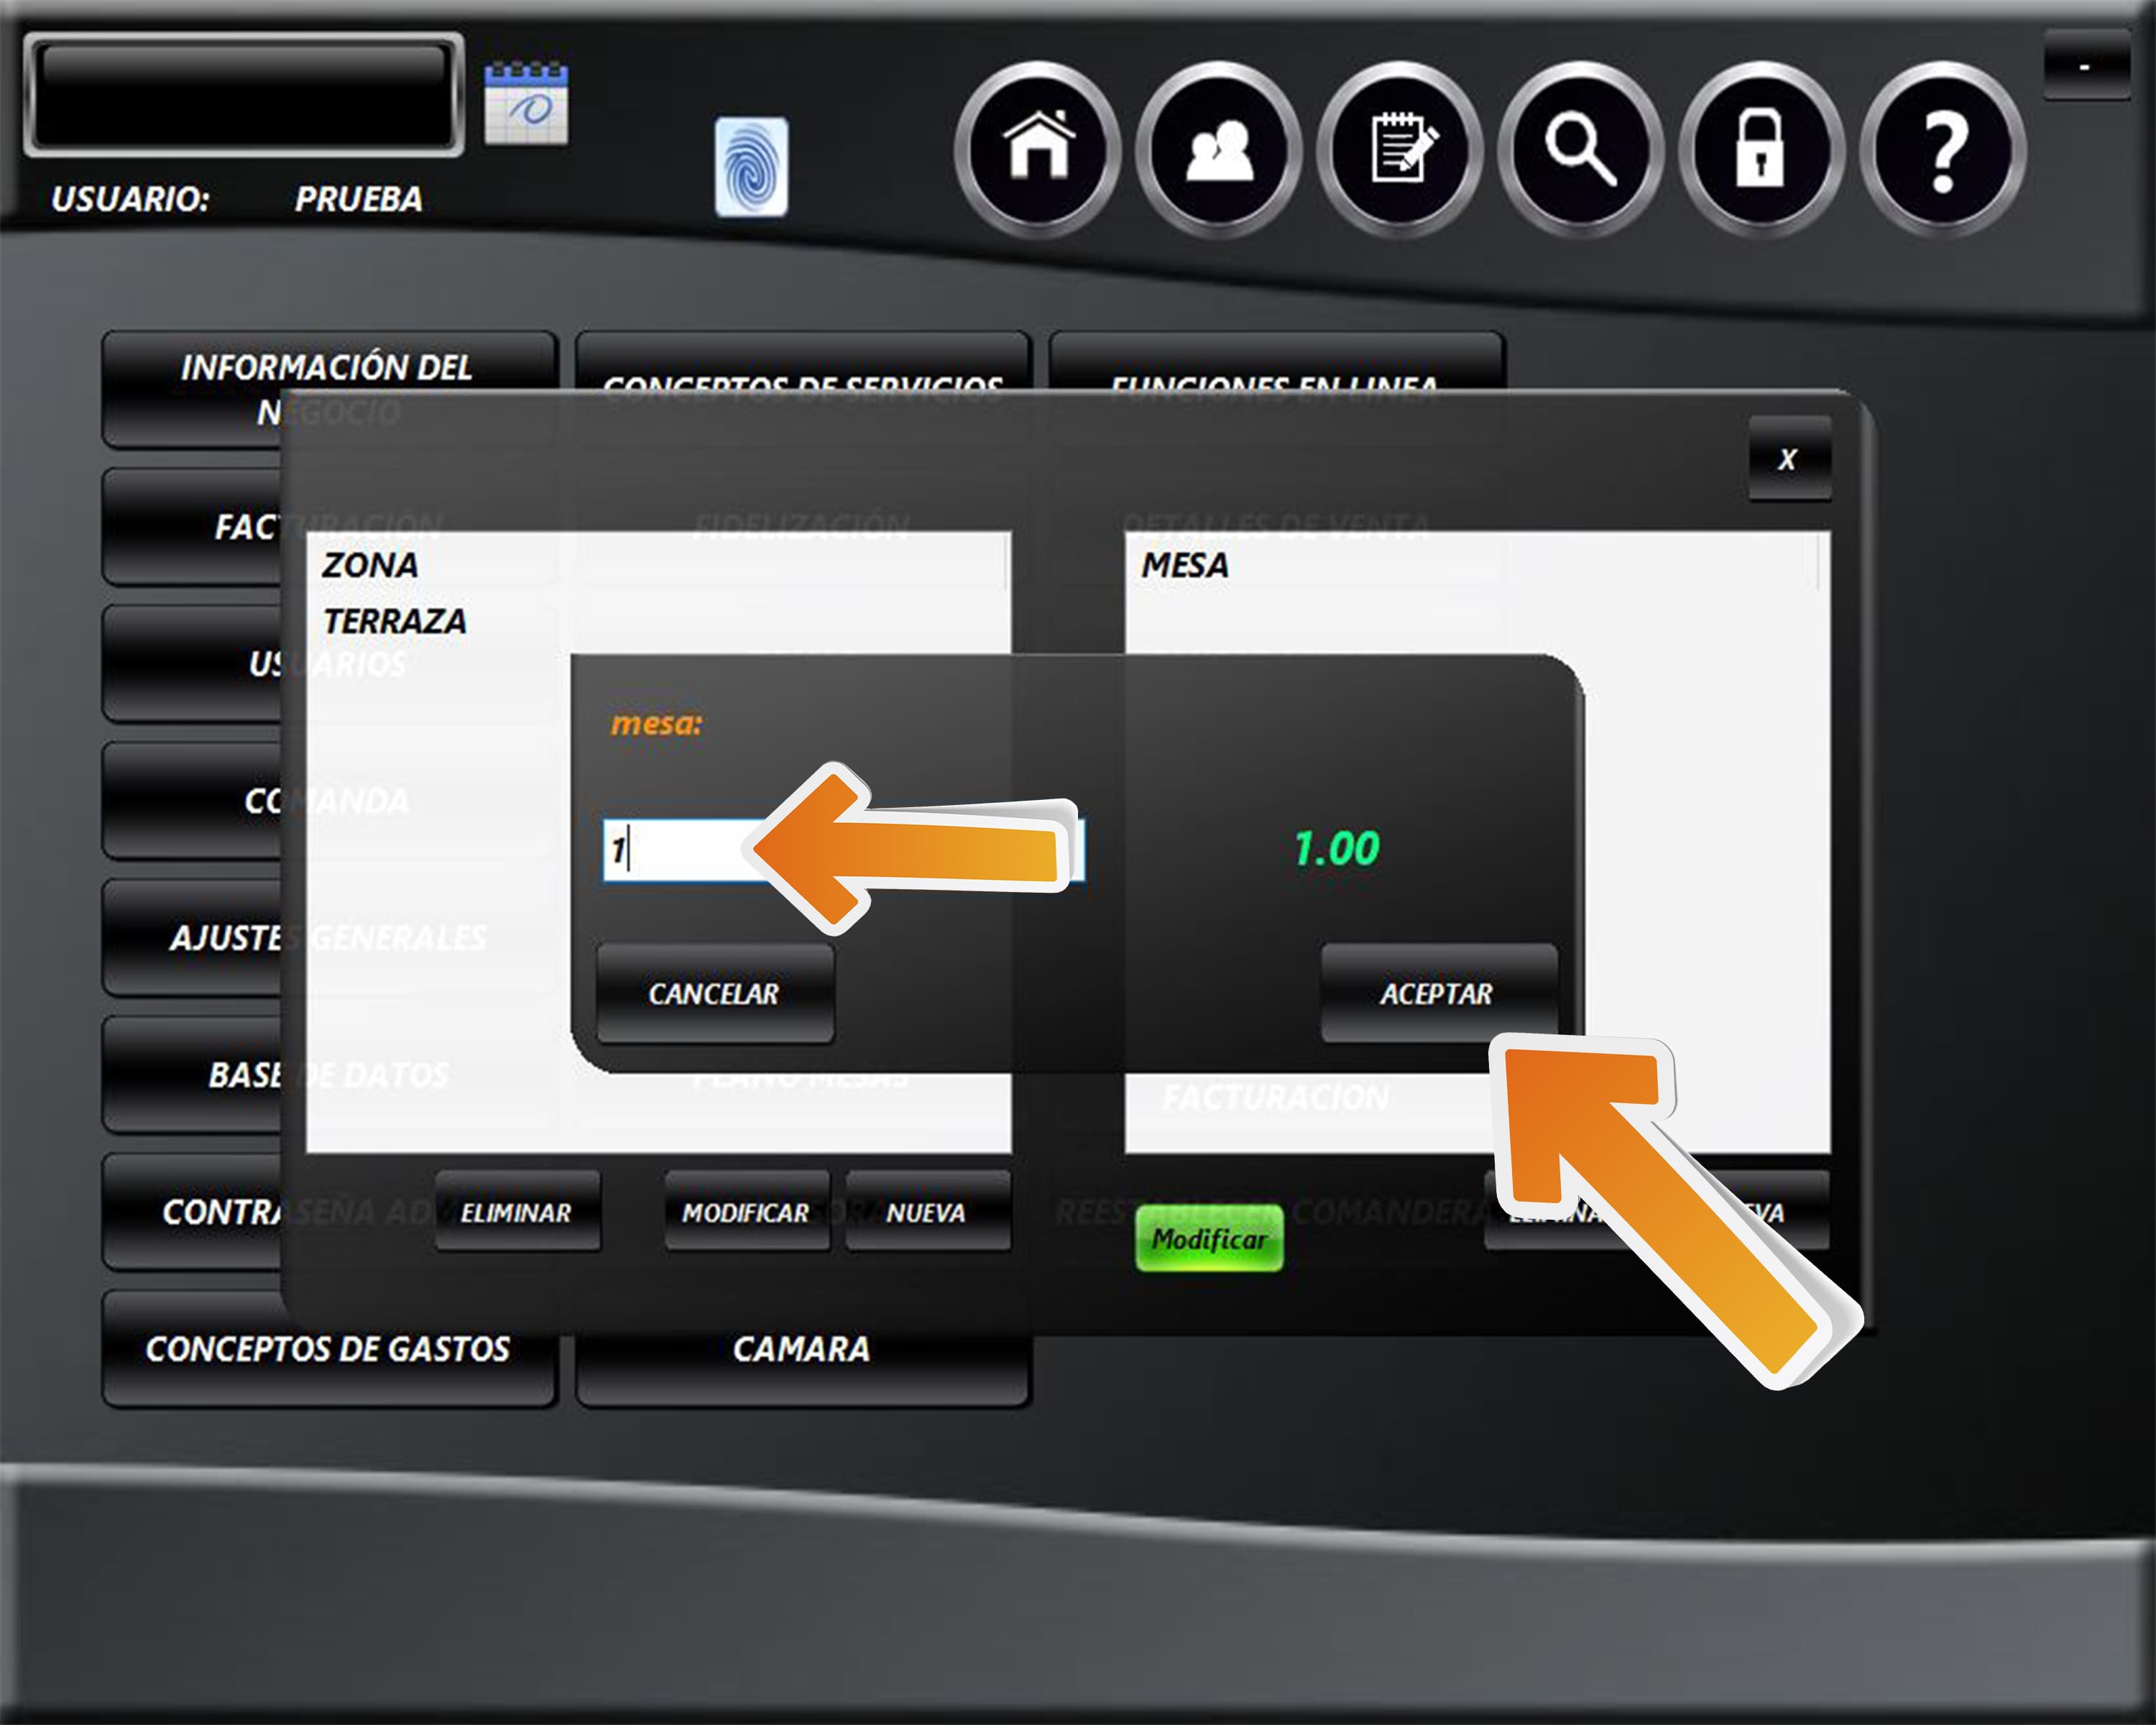This screenshot has height=1725, width=2156.
Task: Open the question mark help icon
Action: pos(1942,149)
